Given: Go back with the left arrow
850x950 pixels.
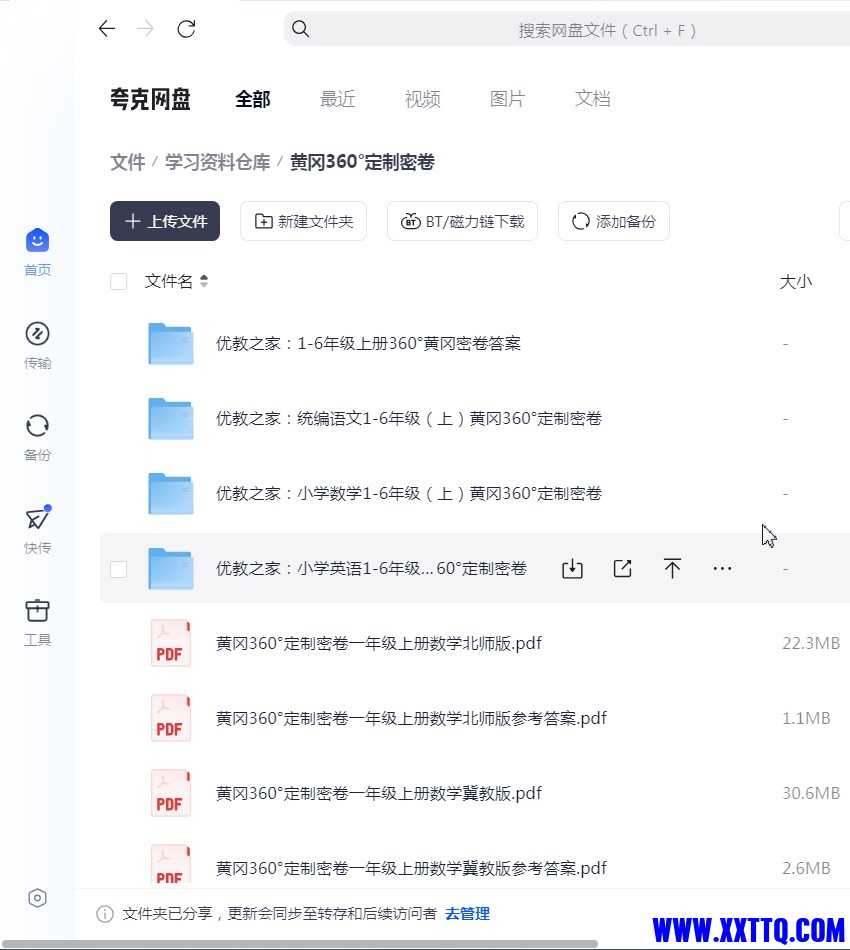Looking at the screenshot, I should [107, 28].
